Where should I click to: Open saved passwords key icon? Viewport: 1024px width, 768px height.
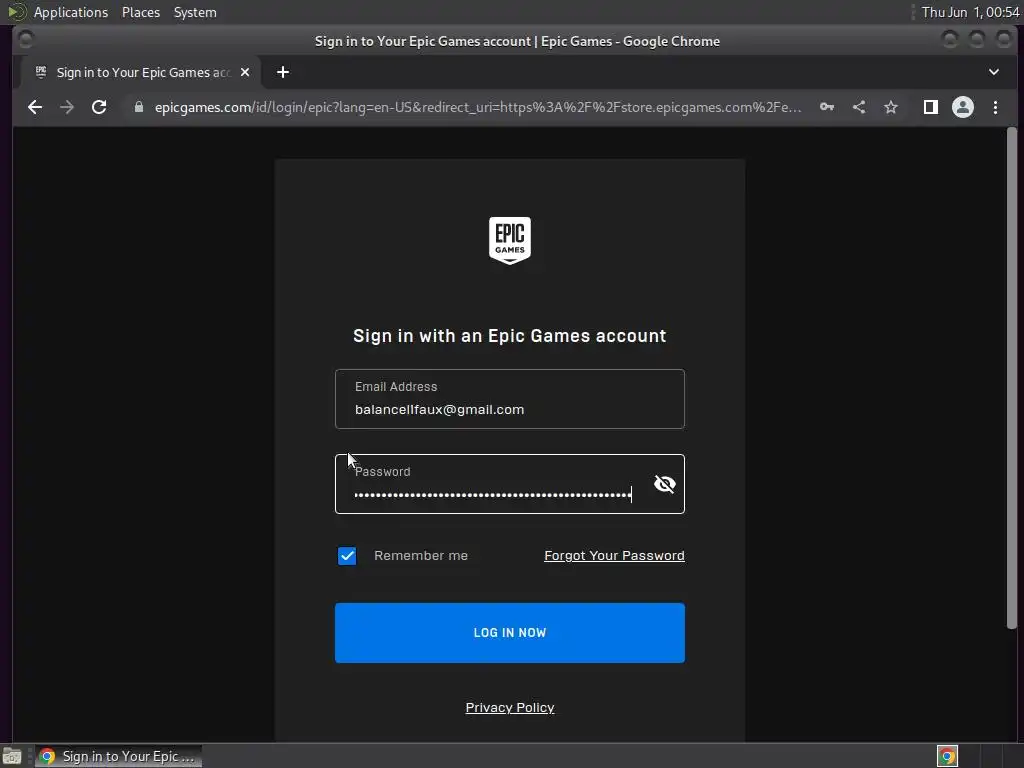[827, 107]
